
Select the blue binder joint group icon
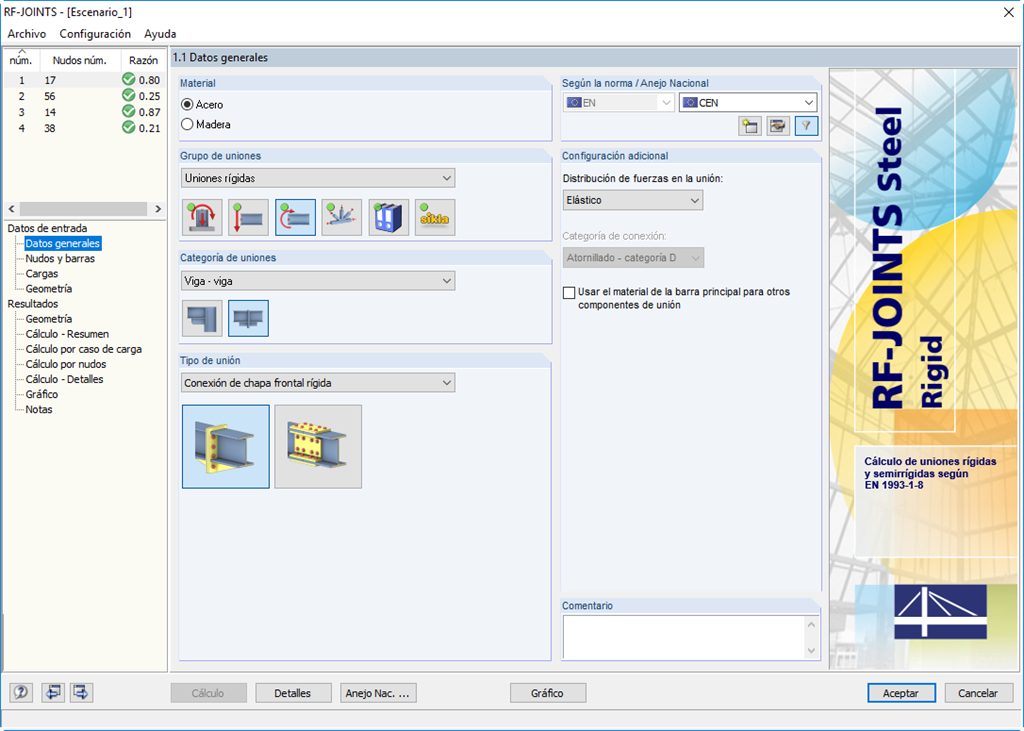[x=389, y=218]
